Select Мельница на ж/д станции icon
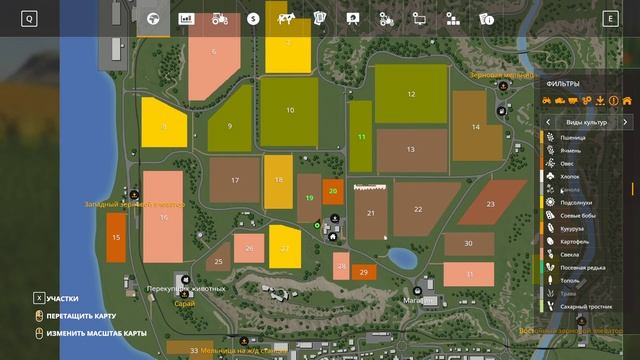Viewport: 640px width, 360px height. [x=244, y=341]
